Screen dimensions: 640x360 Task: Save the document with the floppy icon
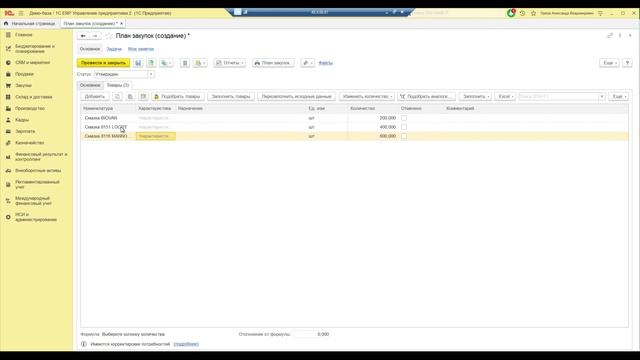pos(138,63)
